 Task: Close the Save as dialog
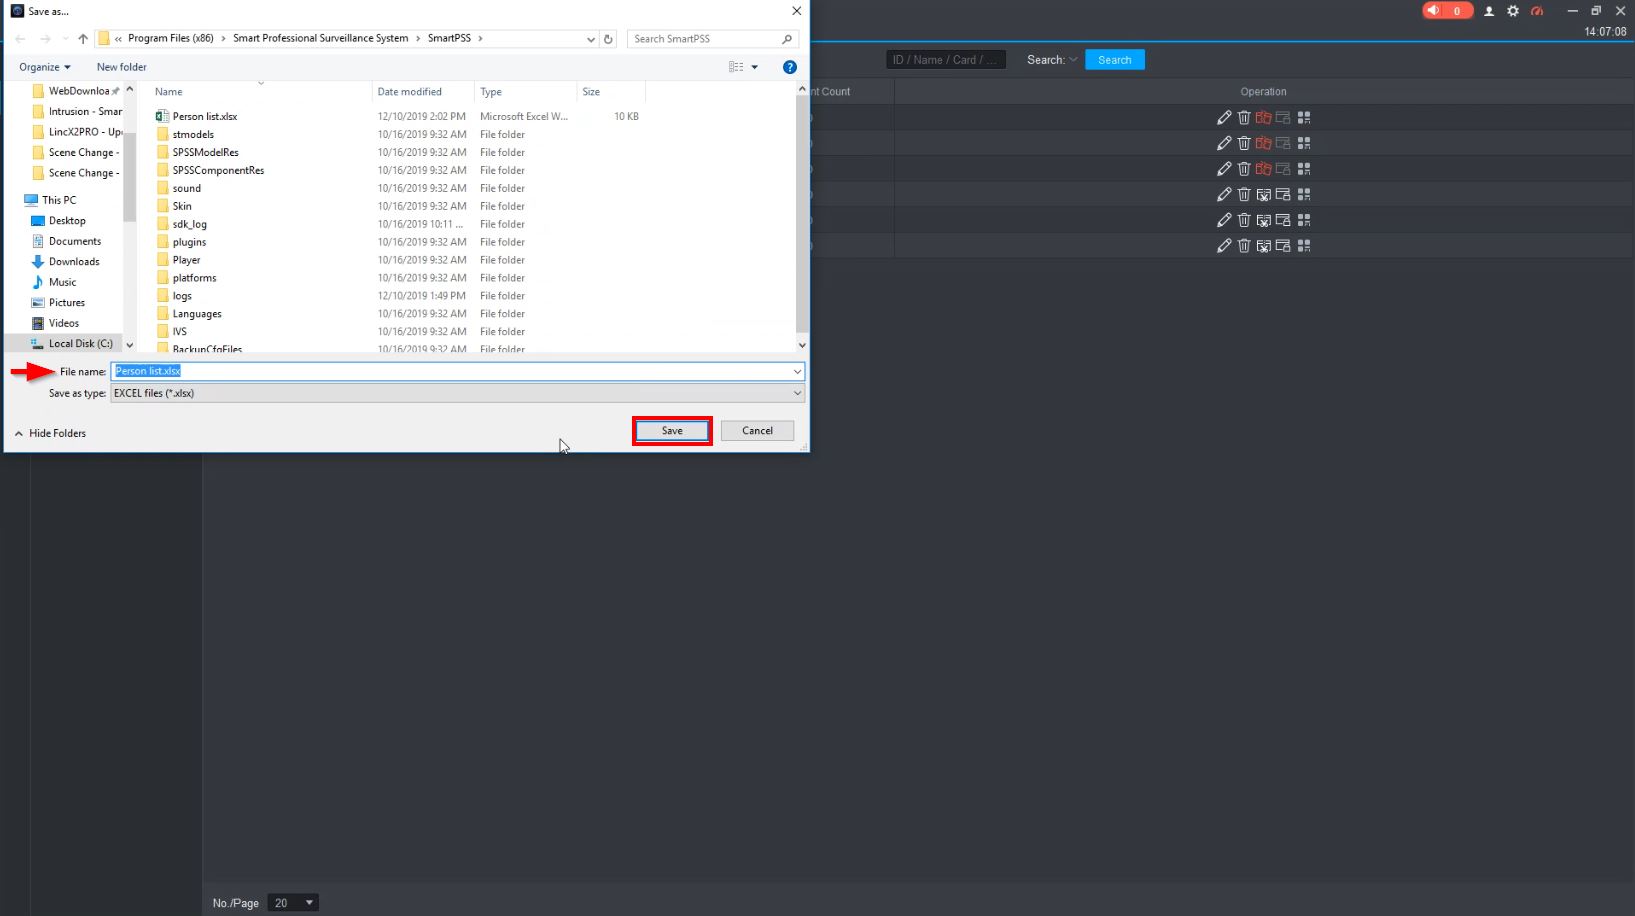pyautogui.click(x=796, y=11)
